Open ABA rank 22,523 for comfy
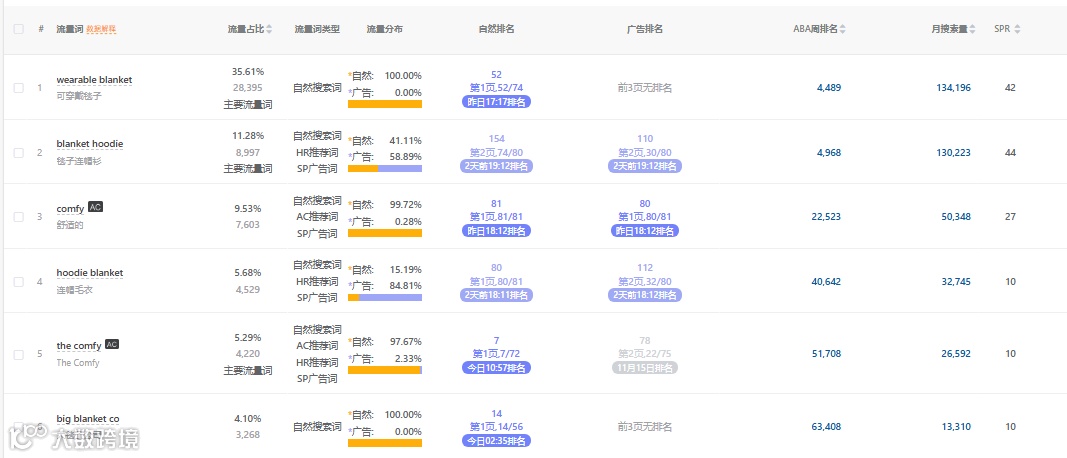 click(x=826, y=216)
